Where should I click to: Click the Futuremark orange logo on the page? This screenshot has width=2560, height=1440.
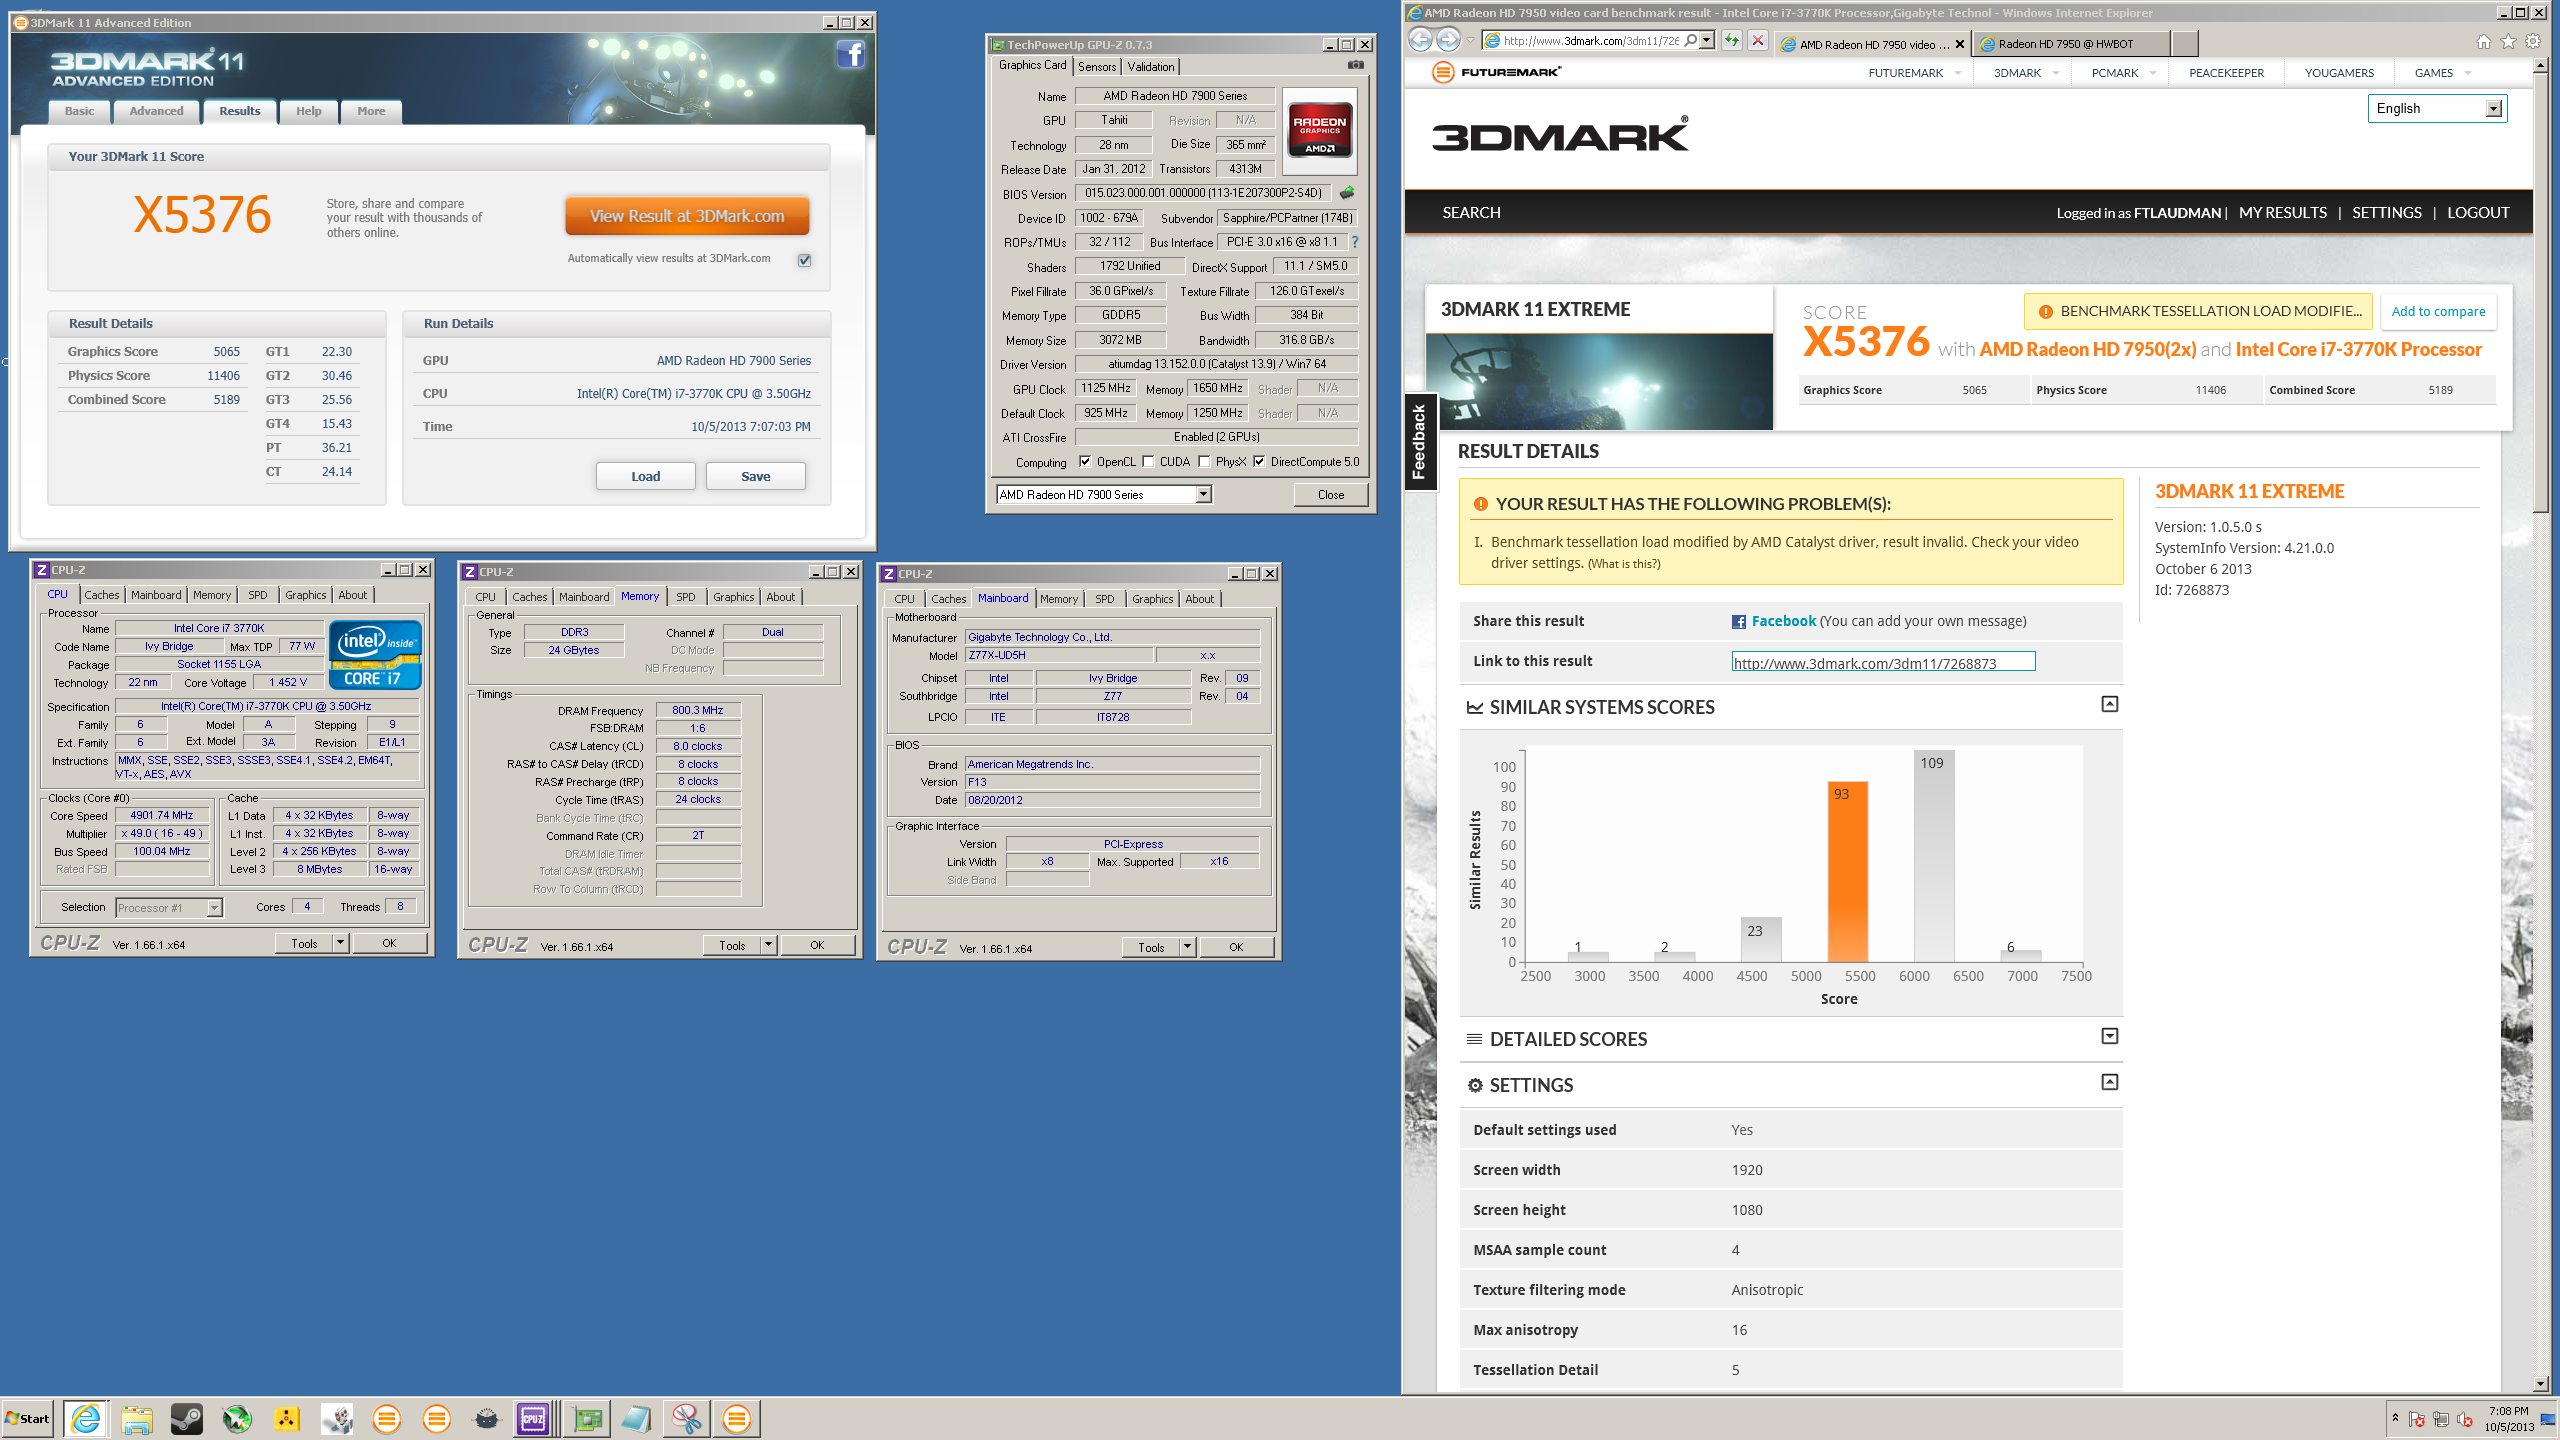coord(1442,72)
